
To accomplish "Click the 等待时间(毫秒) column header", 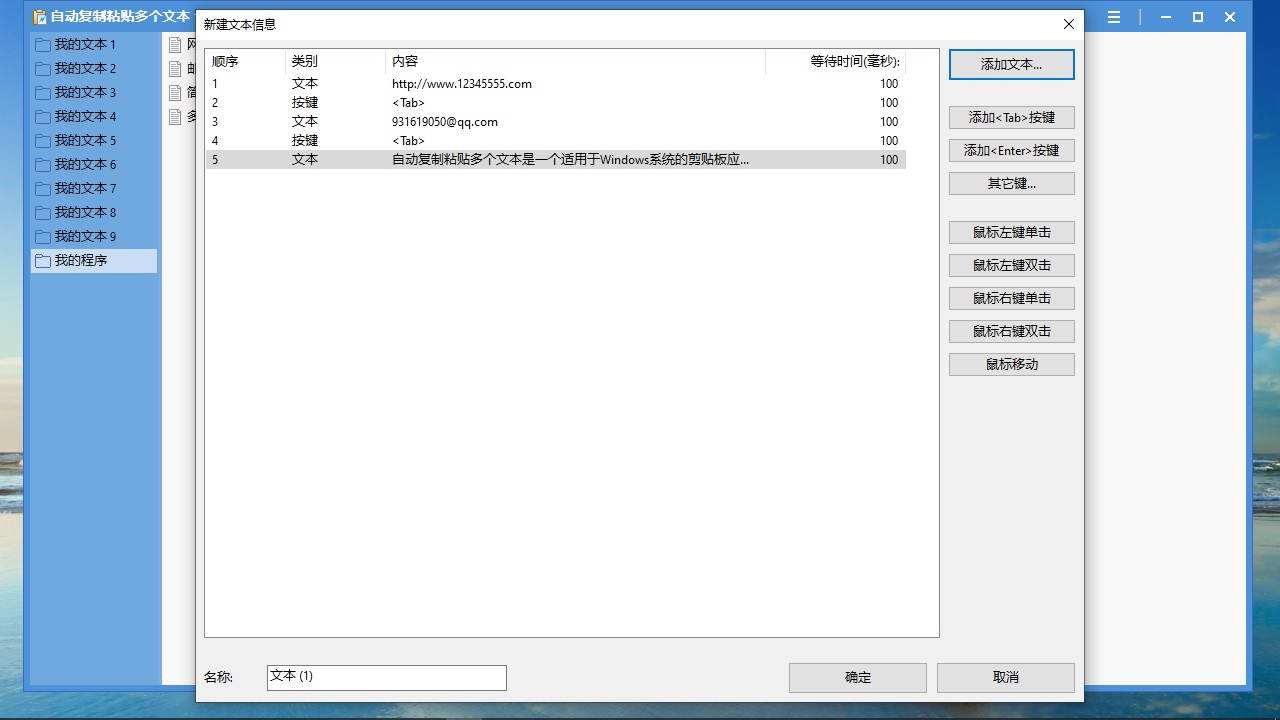I will 835,61.
